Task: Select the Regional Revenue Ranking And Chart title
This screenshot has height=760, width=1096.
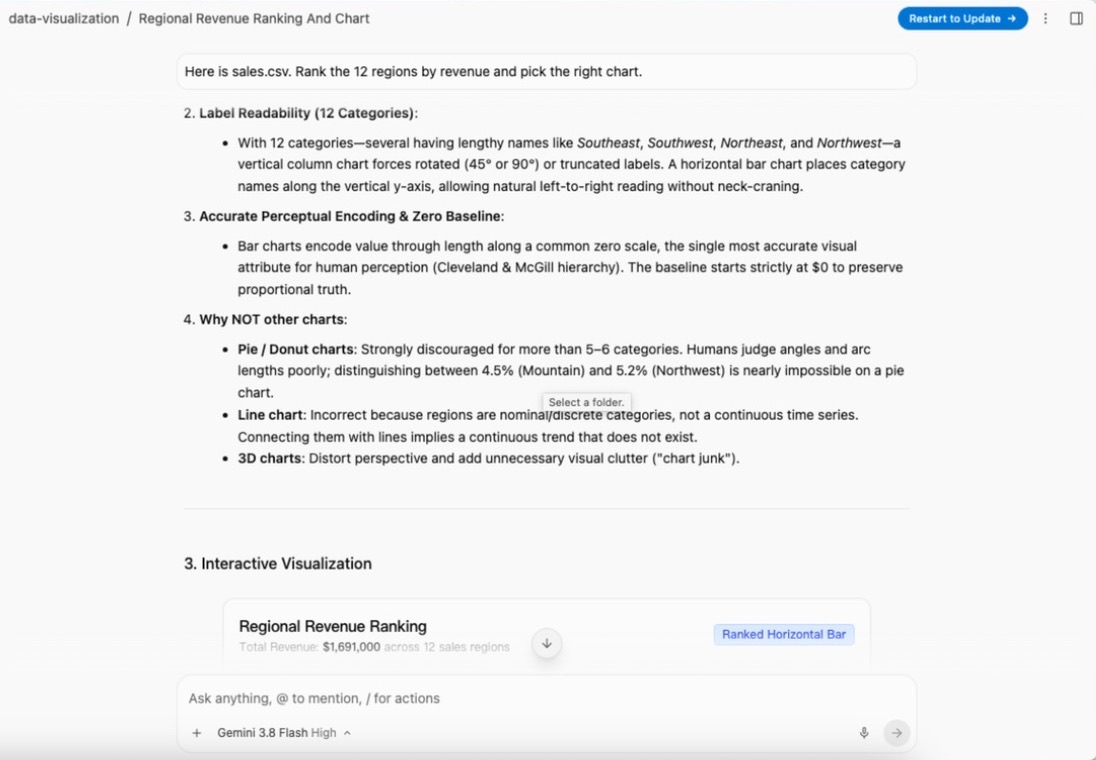Action: click(x=254, y=19)
